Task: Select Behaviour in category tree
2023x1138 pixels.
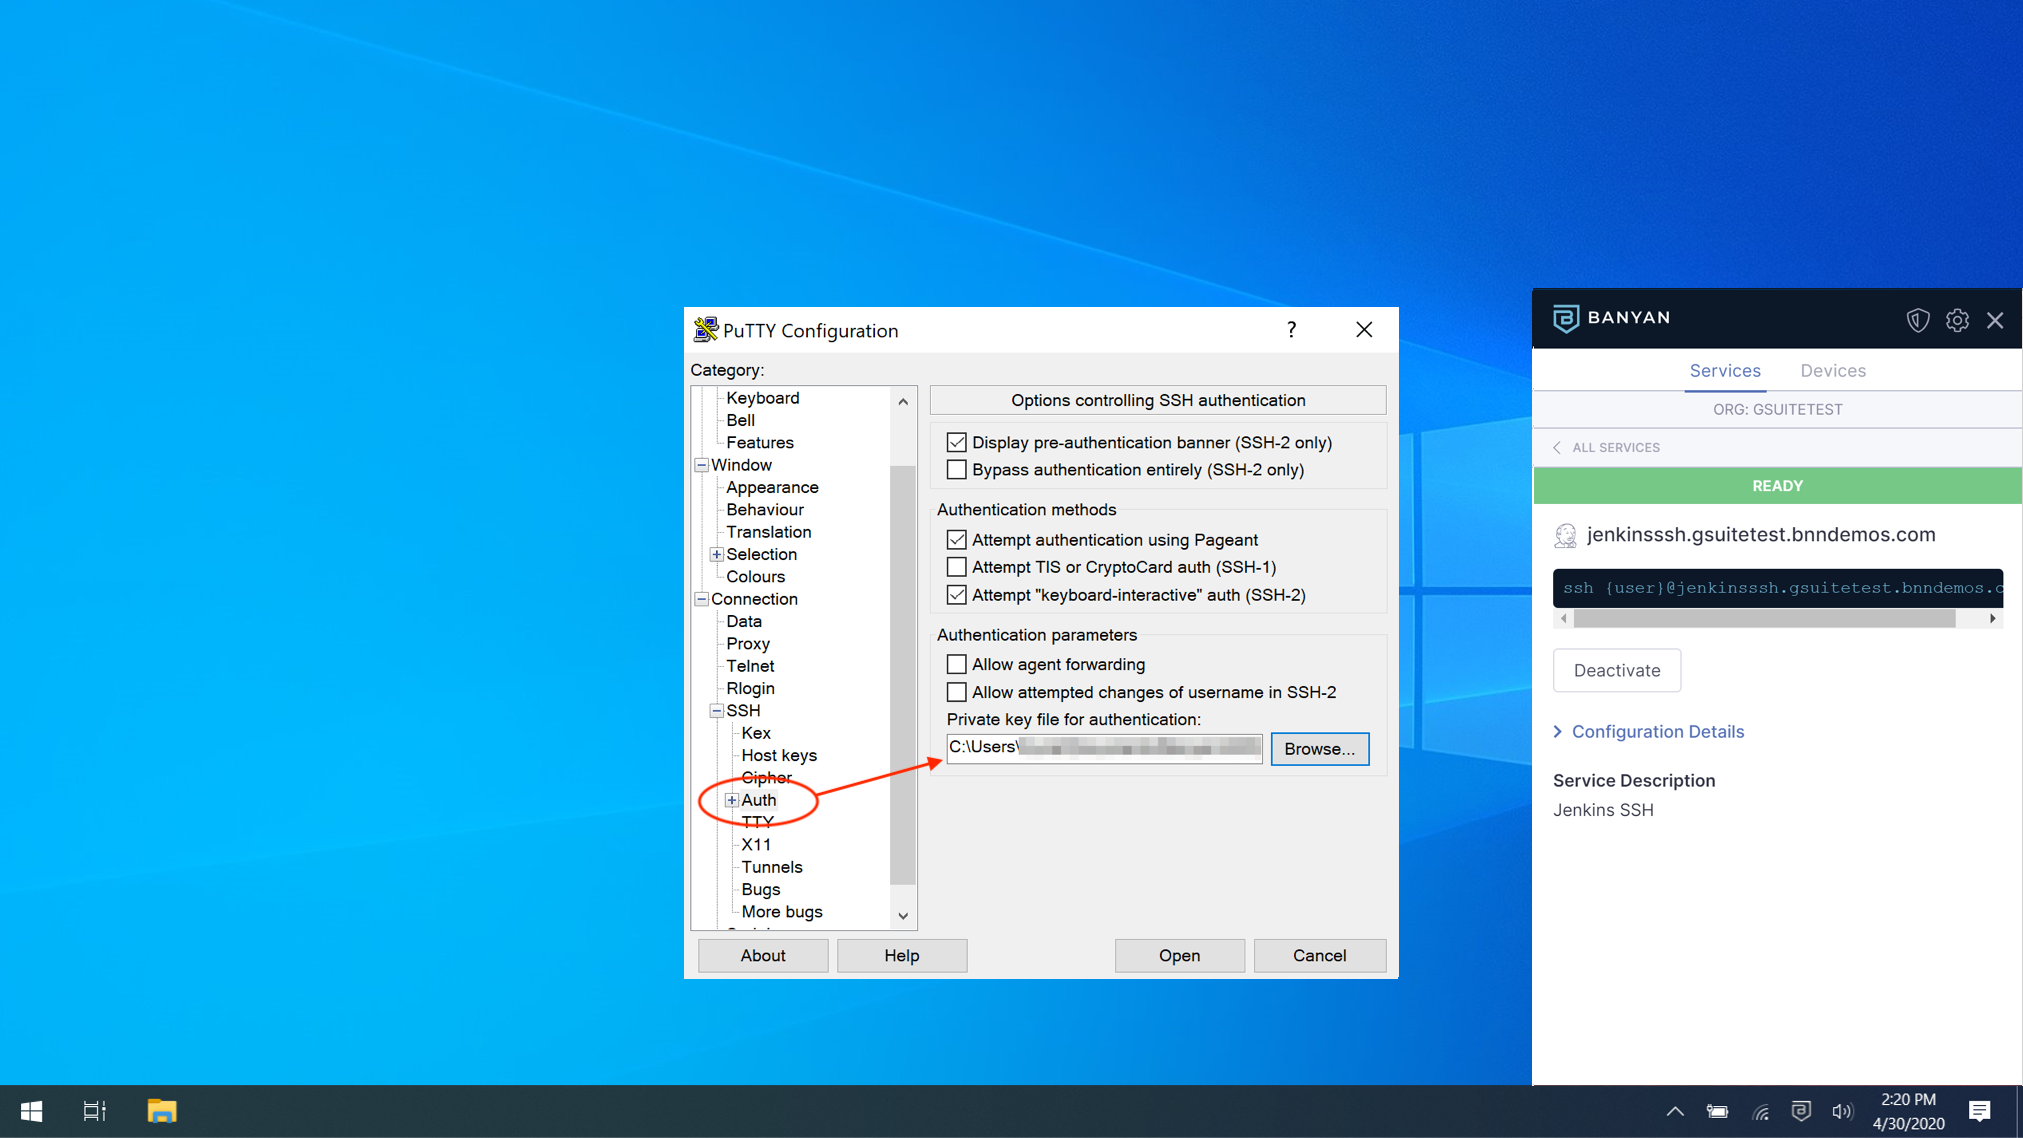Action: pyautogui.click(x=764, y=510)
